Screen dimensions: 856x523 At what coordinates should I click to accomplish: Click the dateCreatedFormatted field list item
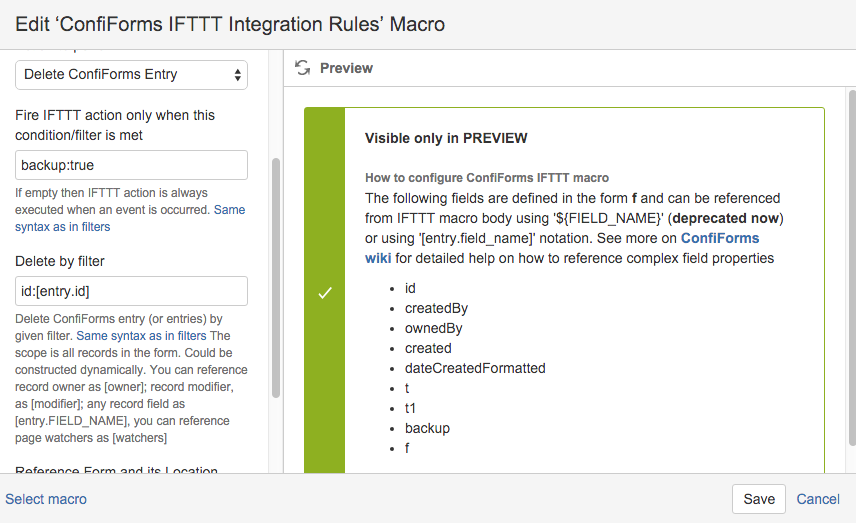coord(475,369)
